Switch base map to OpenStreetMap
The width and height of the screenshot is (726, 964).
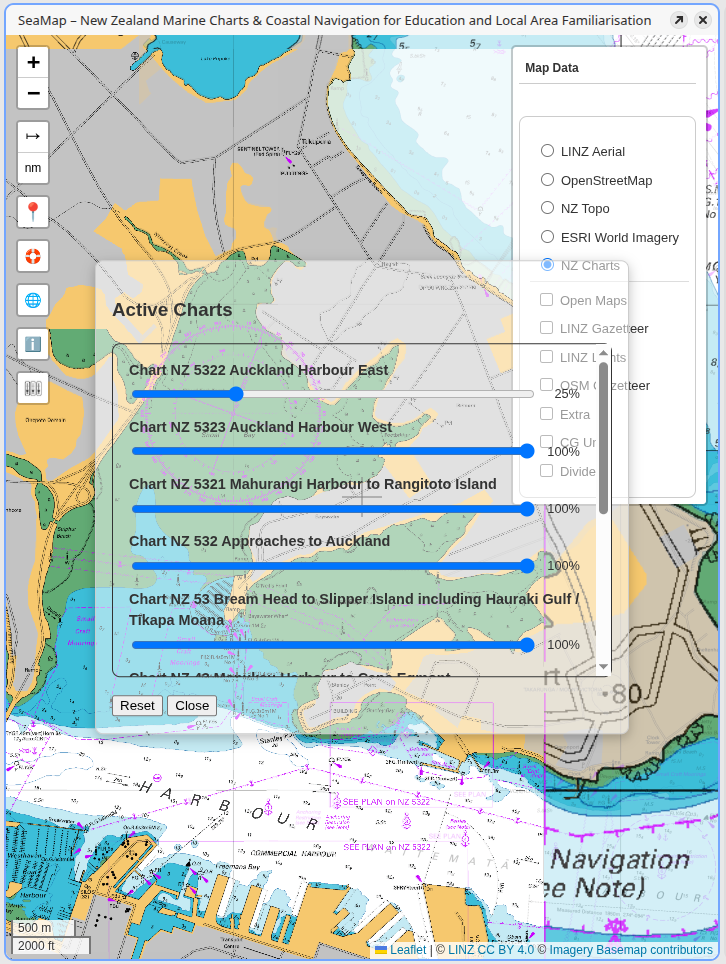pos(547,180)
